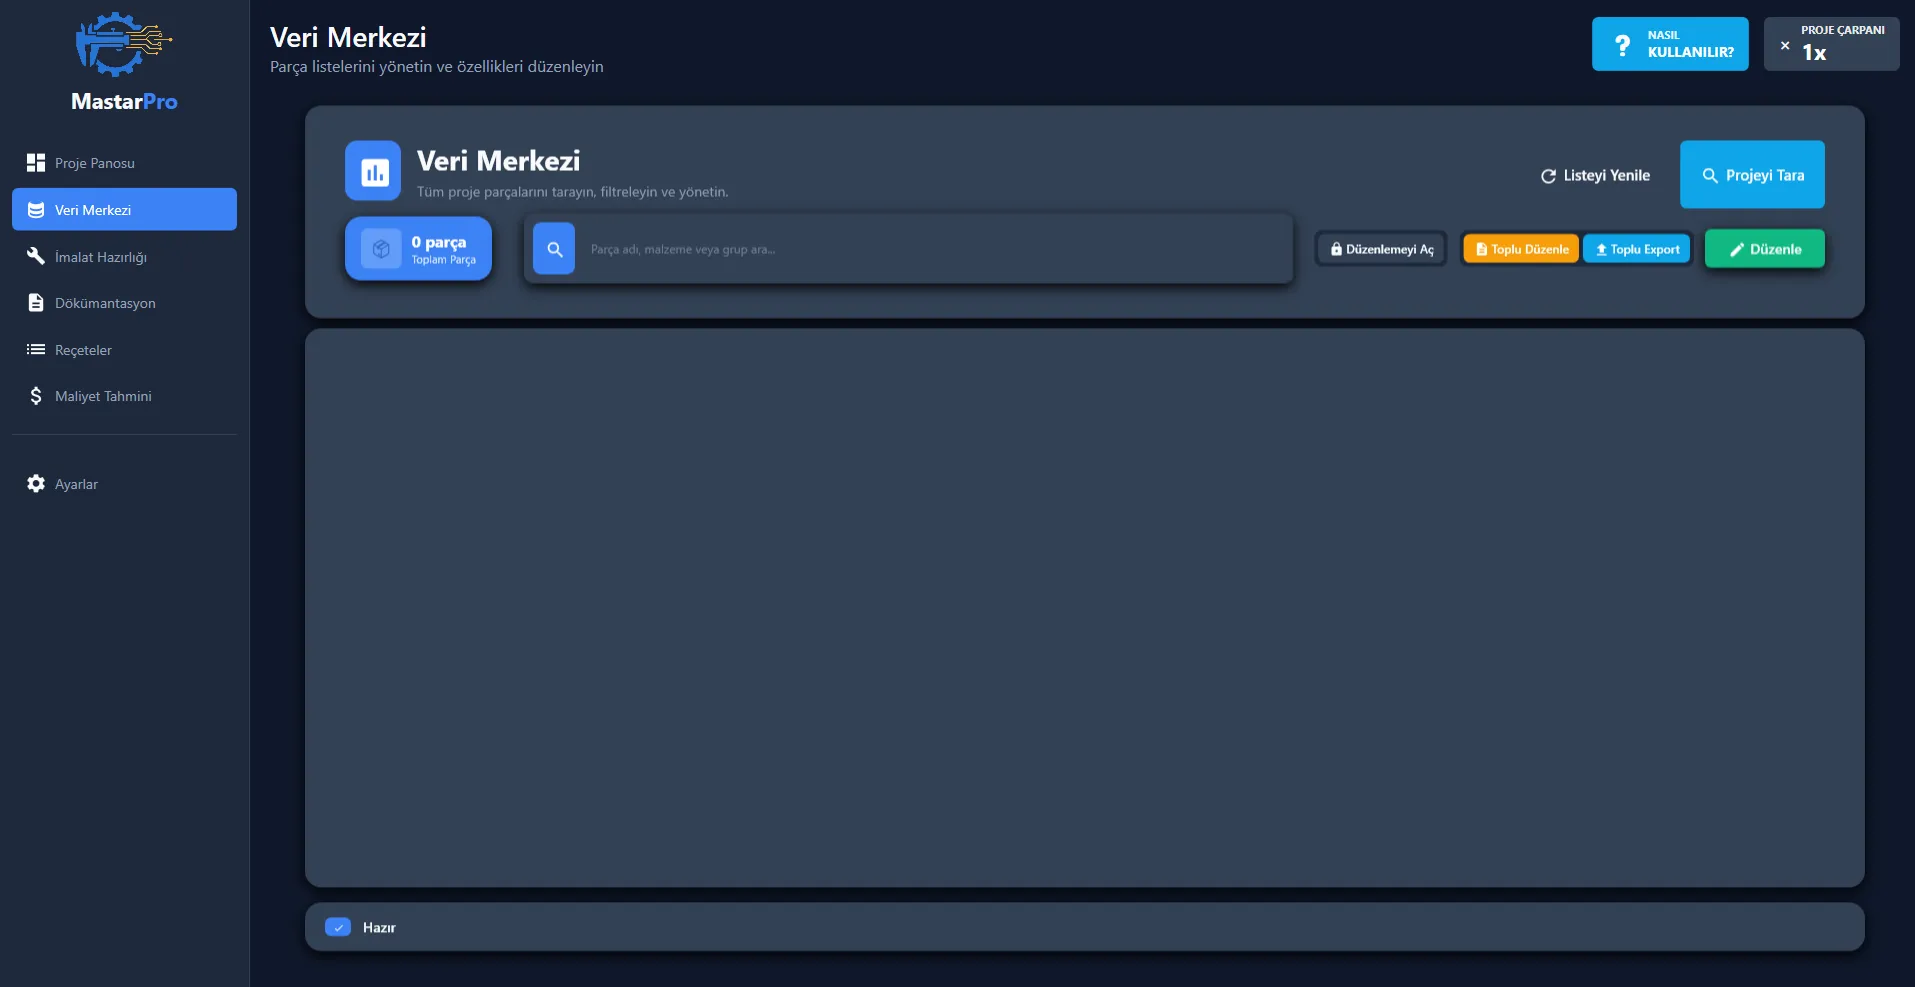Select Dökümantasyon in the sidebar

point(104,303)
